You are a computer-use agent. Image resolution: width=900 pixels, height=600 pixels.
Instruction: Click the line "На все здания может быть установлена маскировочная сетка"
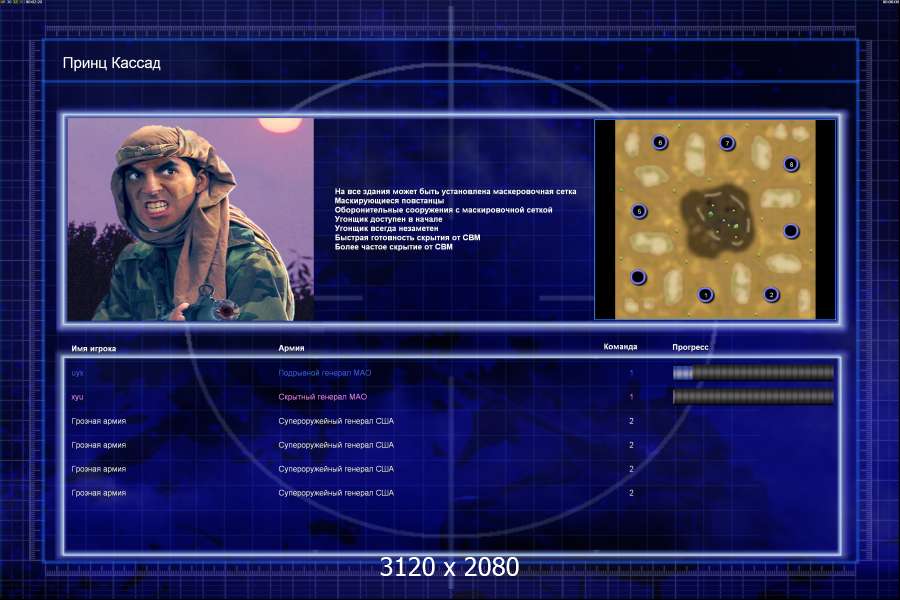455,191
